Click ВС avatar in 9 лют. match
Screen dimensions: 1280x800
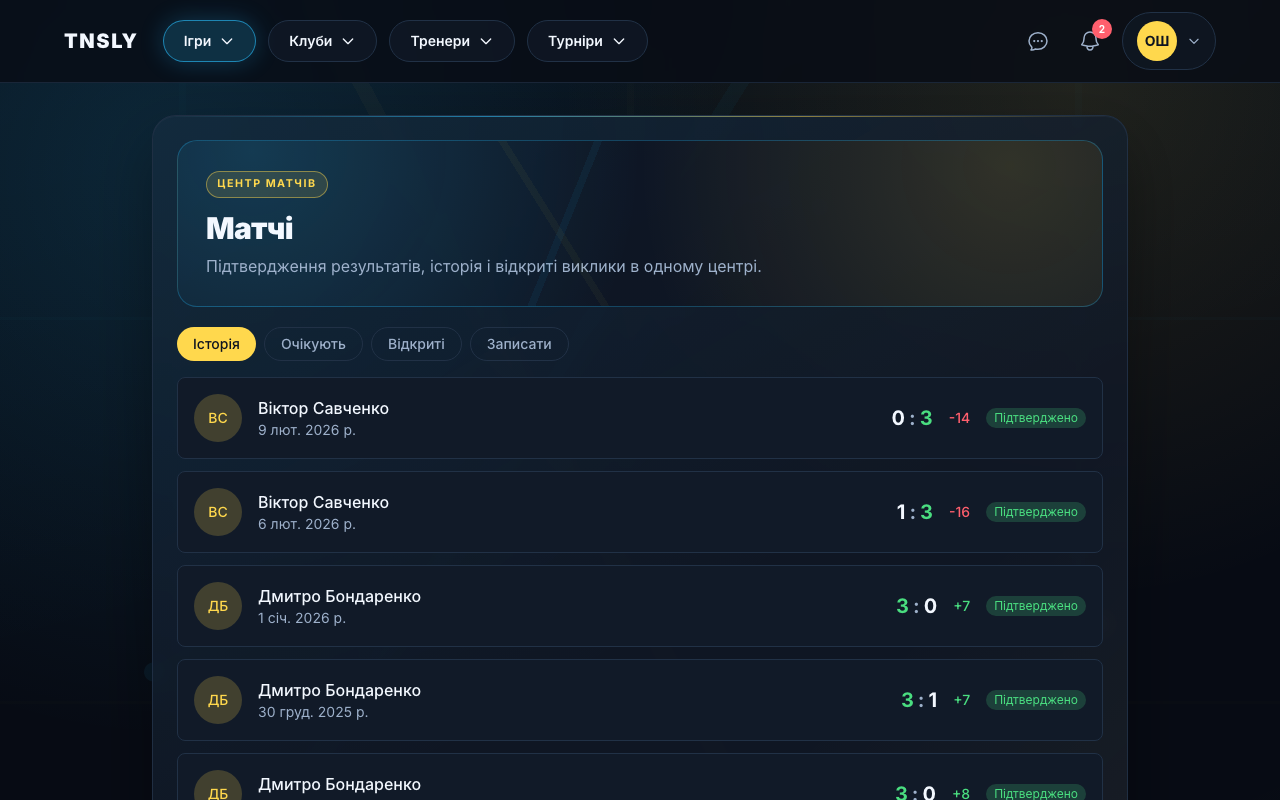tap(218, 418)
